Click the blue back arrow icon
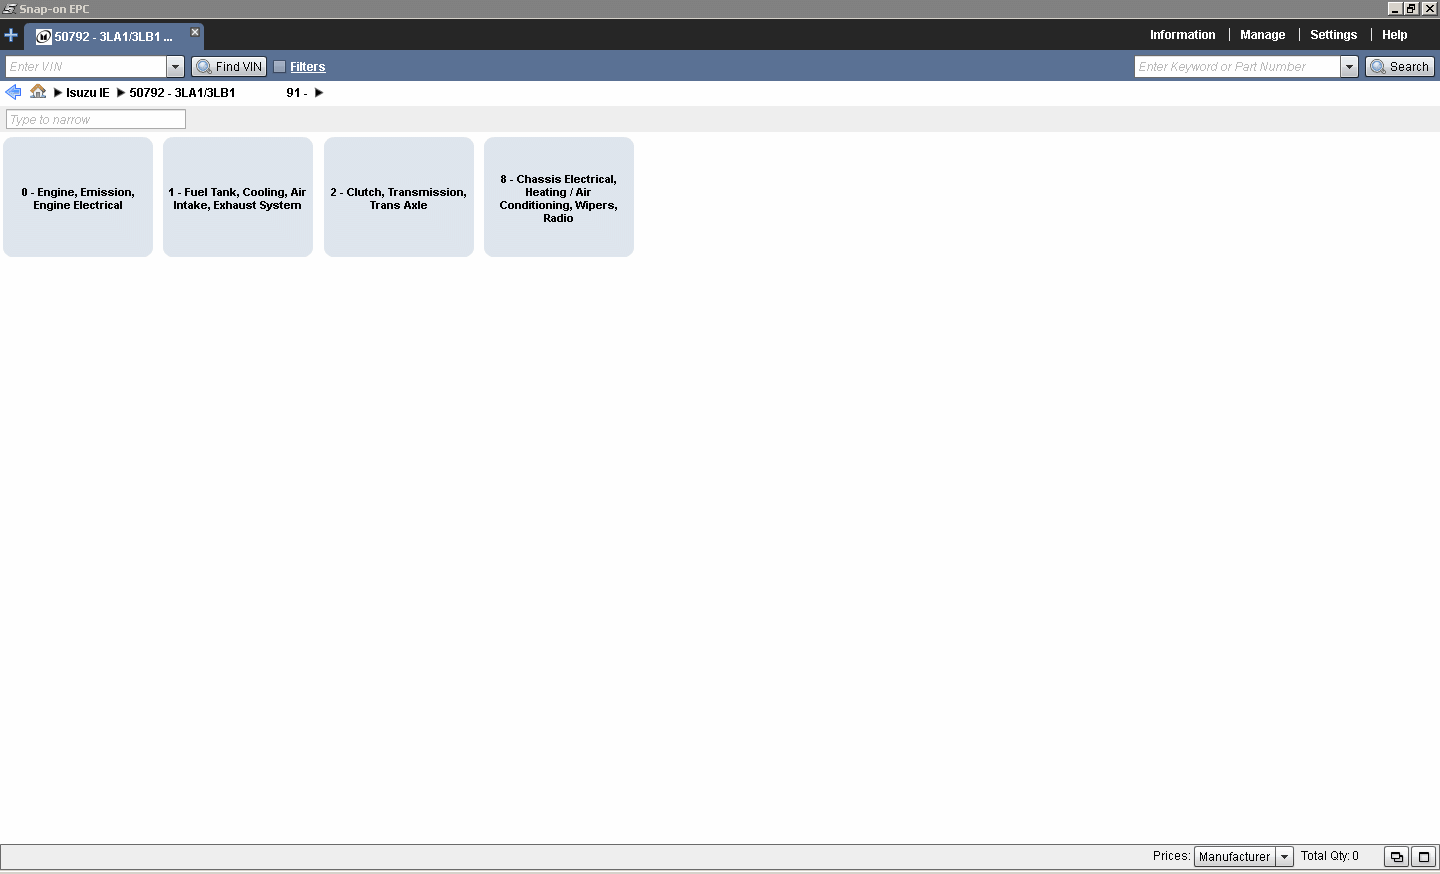 click(13, 92)
